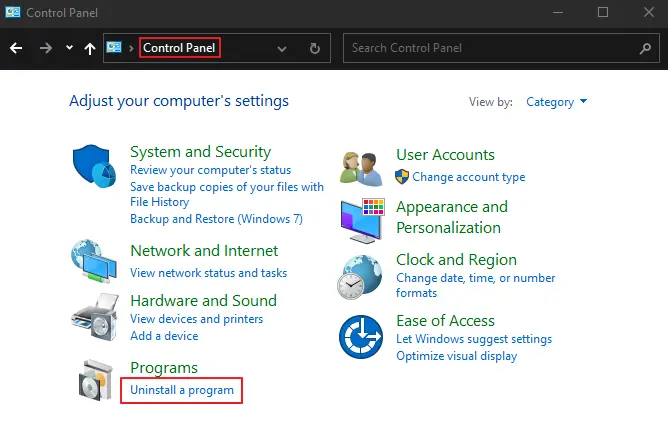668x431 pixels.
Task: Click Change date, time, or number formats
Action: 475,285
